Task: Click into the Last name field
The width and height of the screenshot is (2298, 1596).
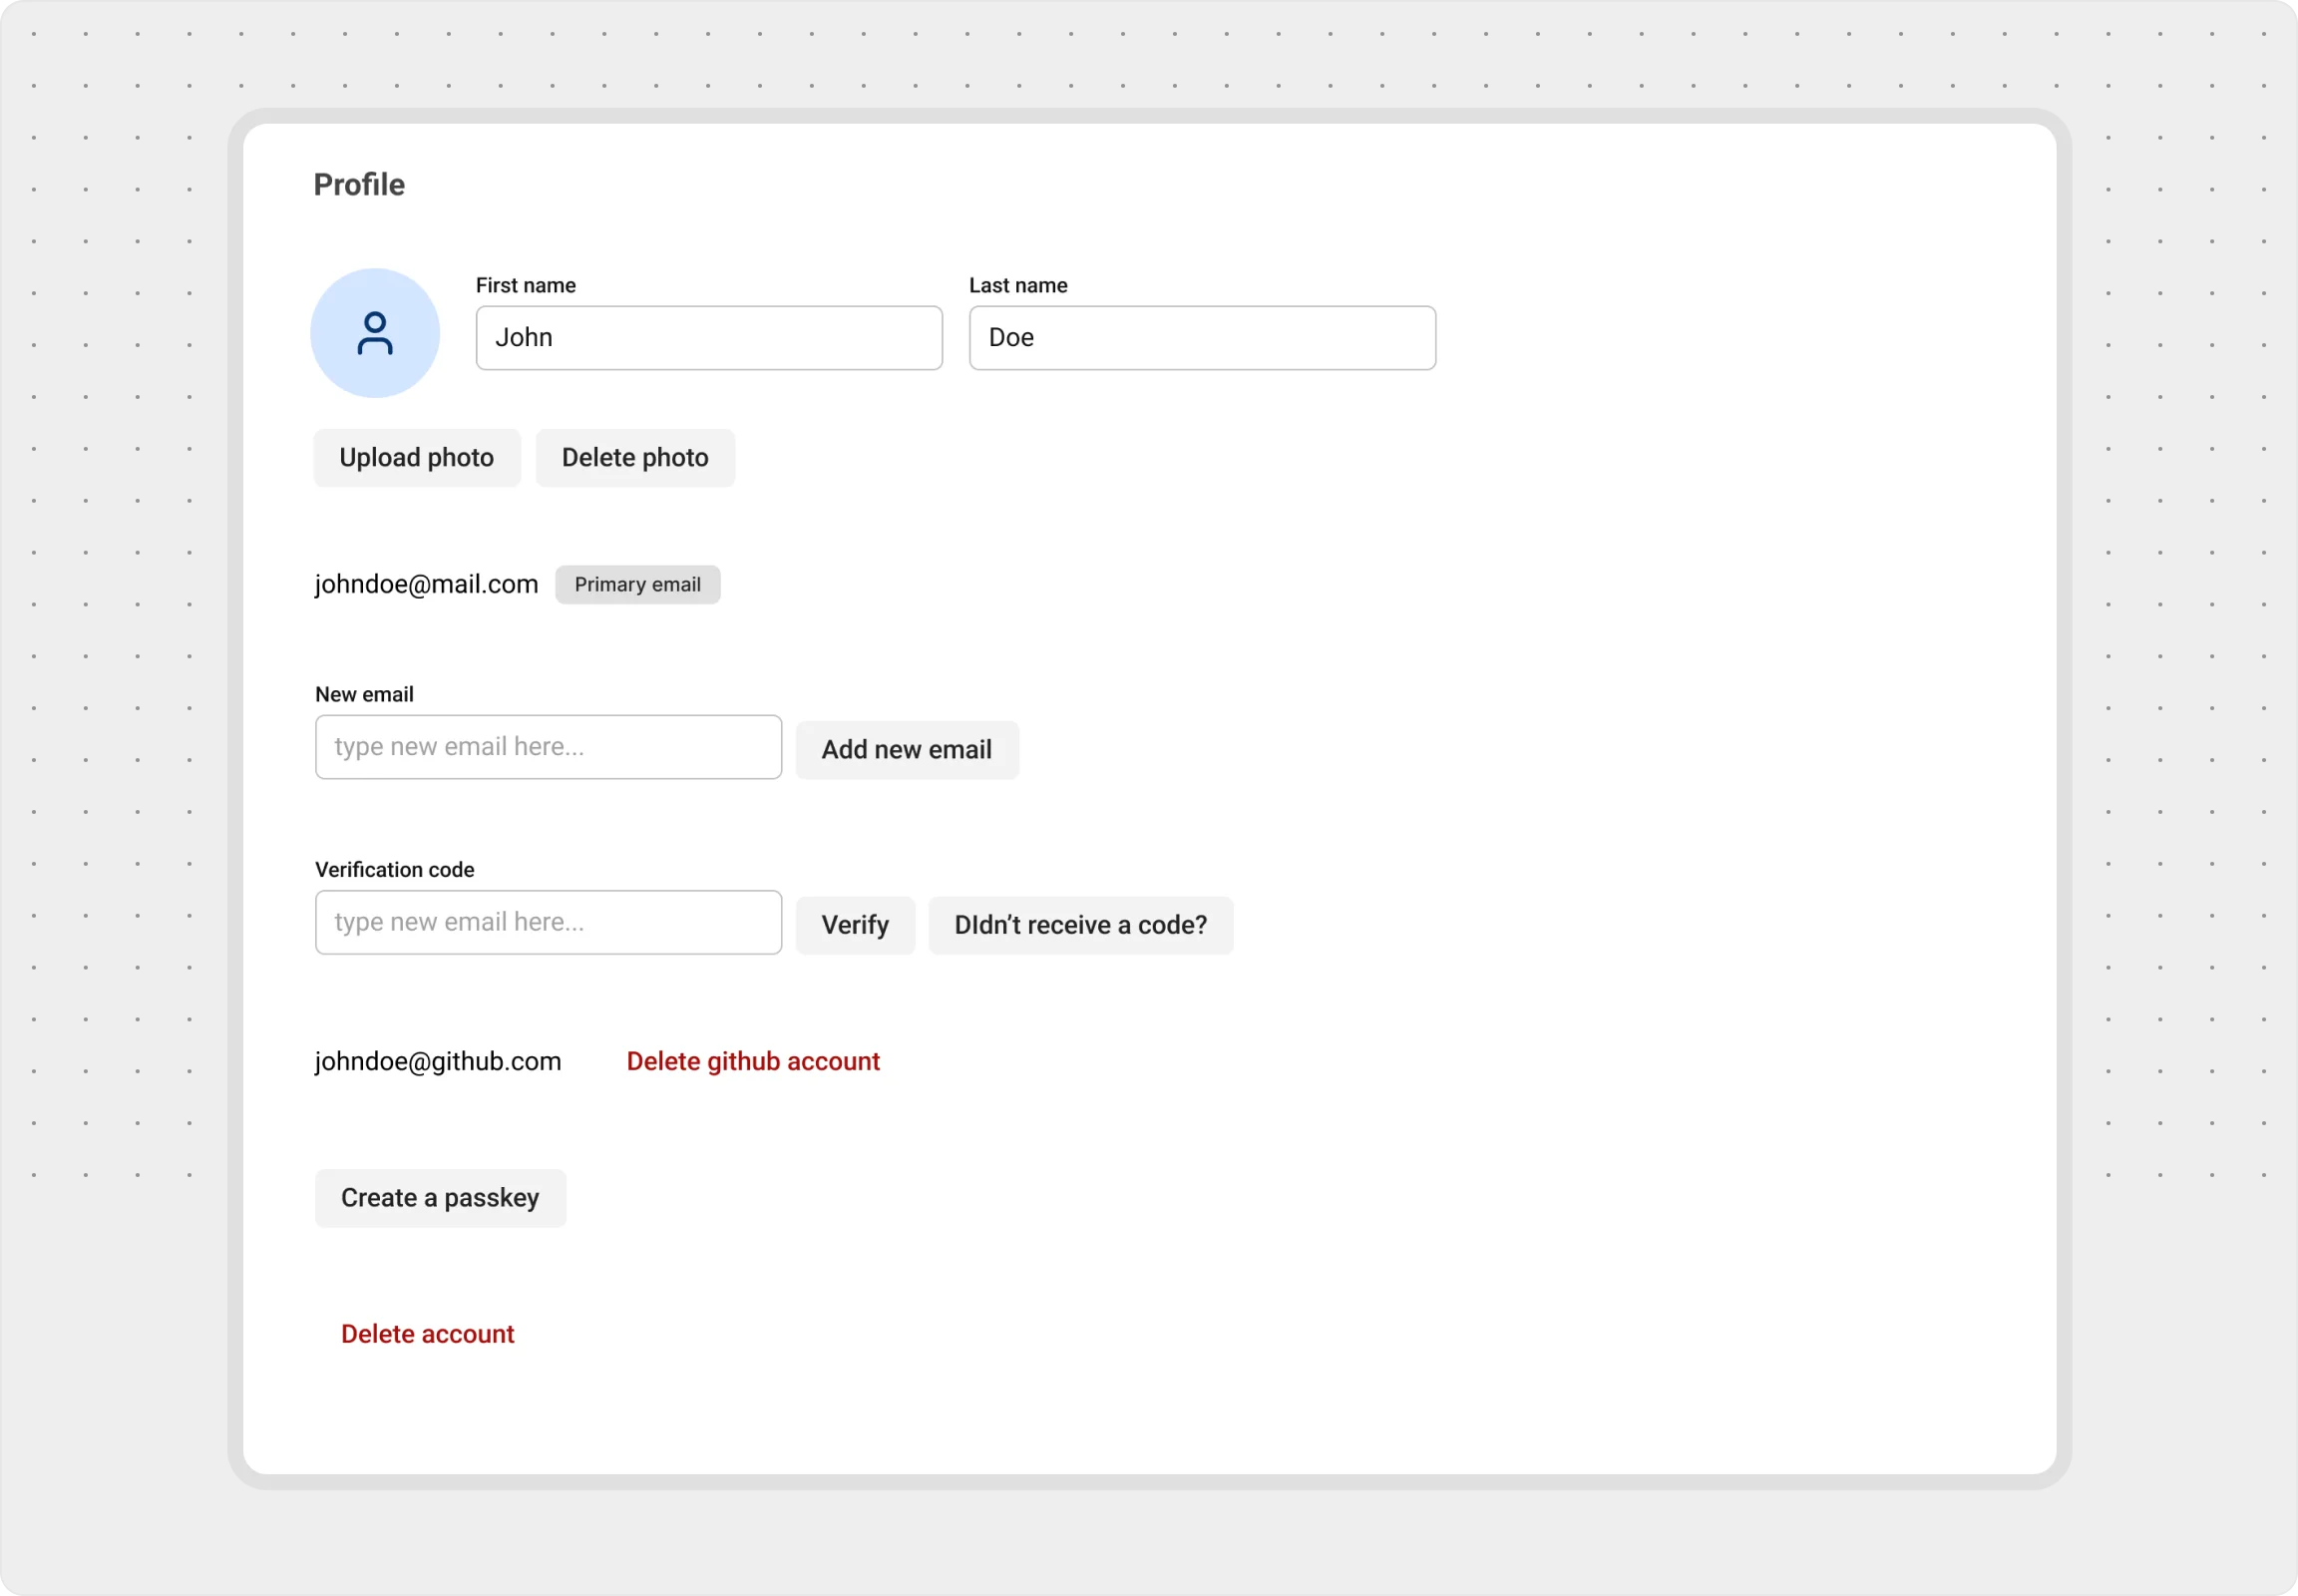Action: (x=1201, y=338)
